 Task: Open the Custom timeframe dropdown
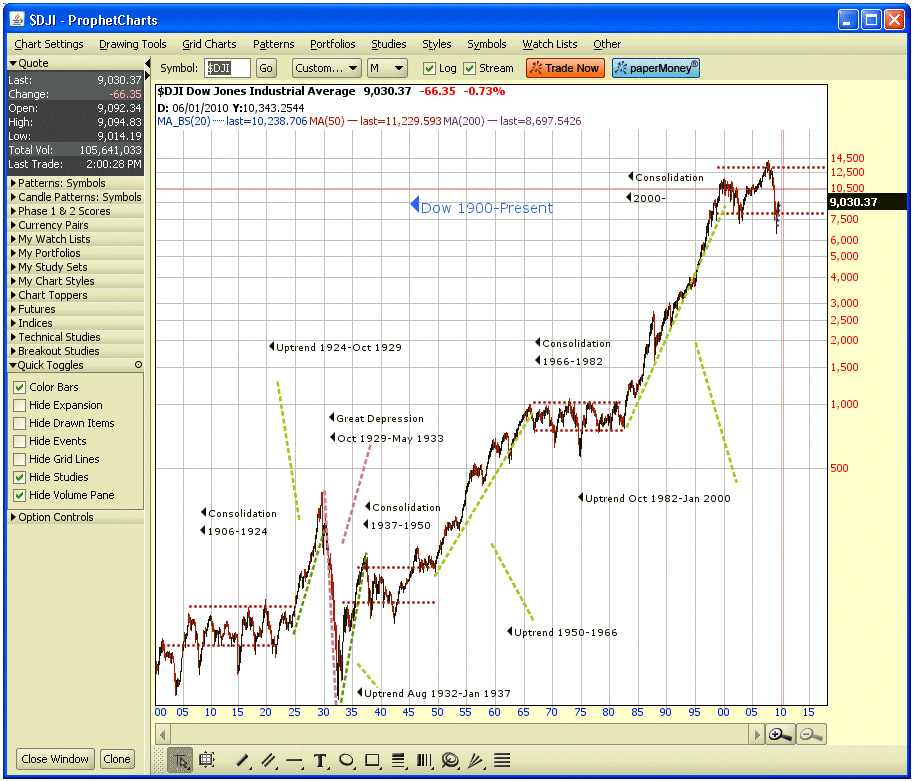coord(327,68)
